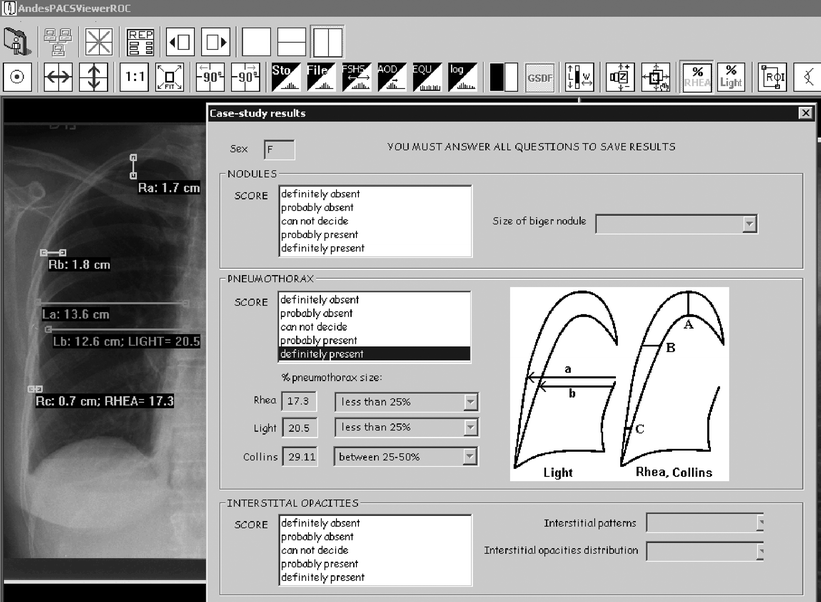Click the %Light measurement icon
The height and width of the screenshot is (602, 821).
click(x=733, y=77)
